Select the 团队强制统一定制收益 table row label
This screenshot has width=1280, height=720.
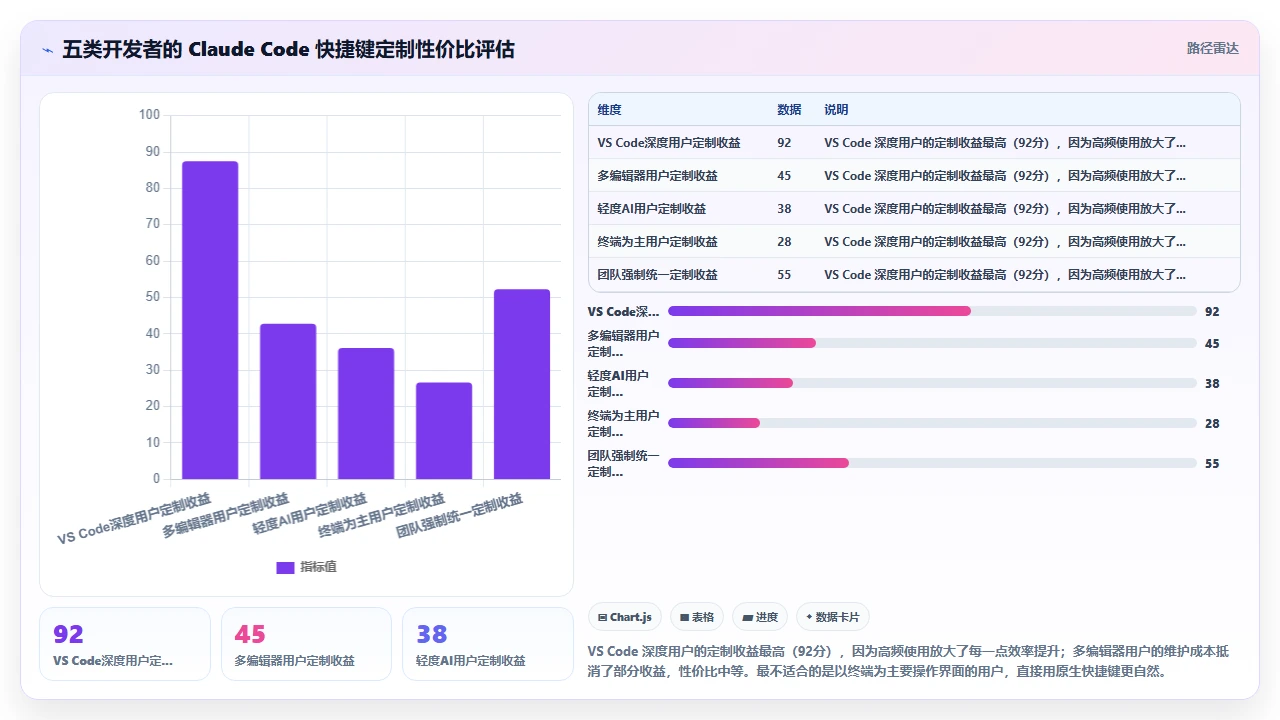pyautogui.click(x=657, y=275)
